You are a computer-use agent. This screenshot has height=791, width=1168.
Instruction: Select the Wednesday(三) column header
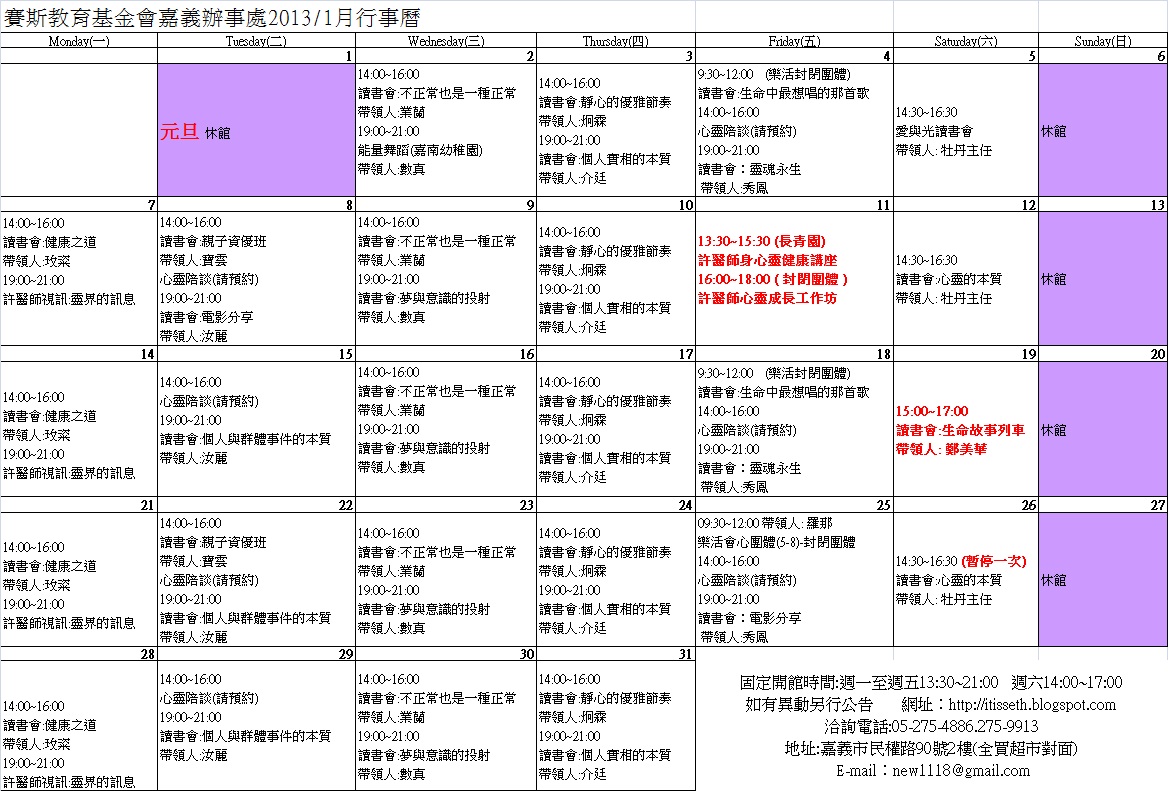(445, 41)
